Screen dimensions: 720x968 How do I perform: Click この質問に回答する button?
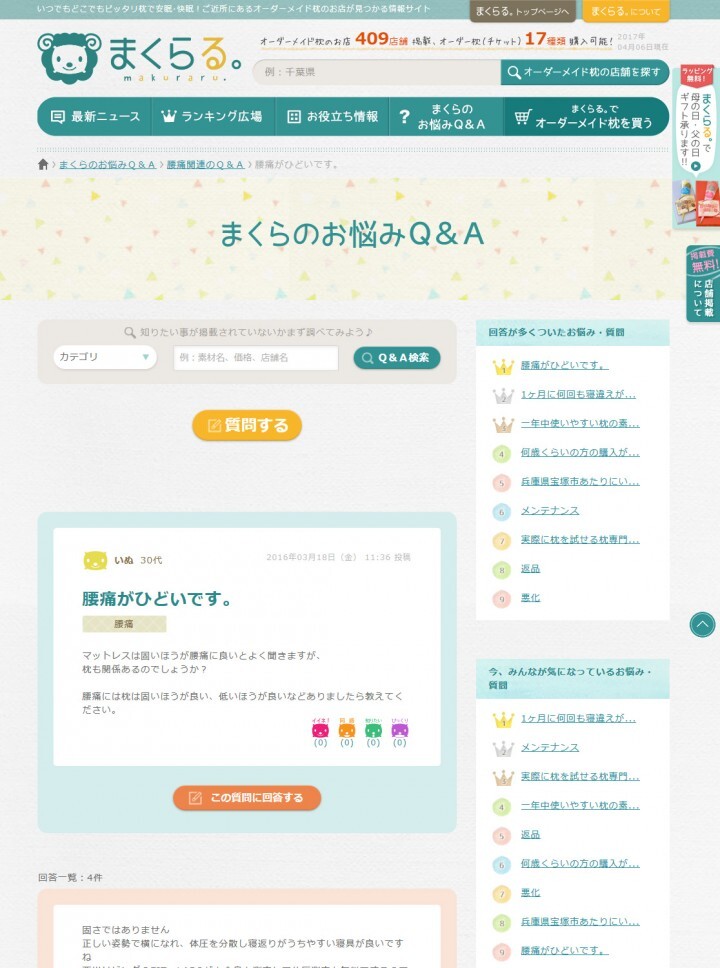click(247, 798)
